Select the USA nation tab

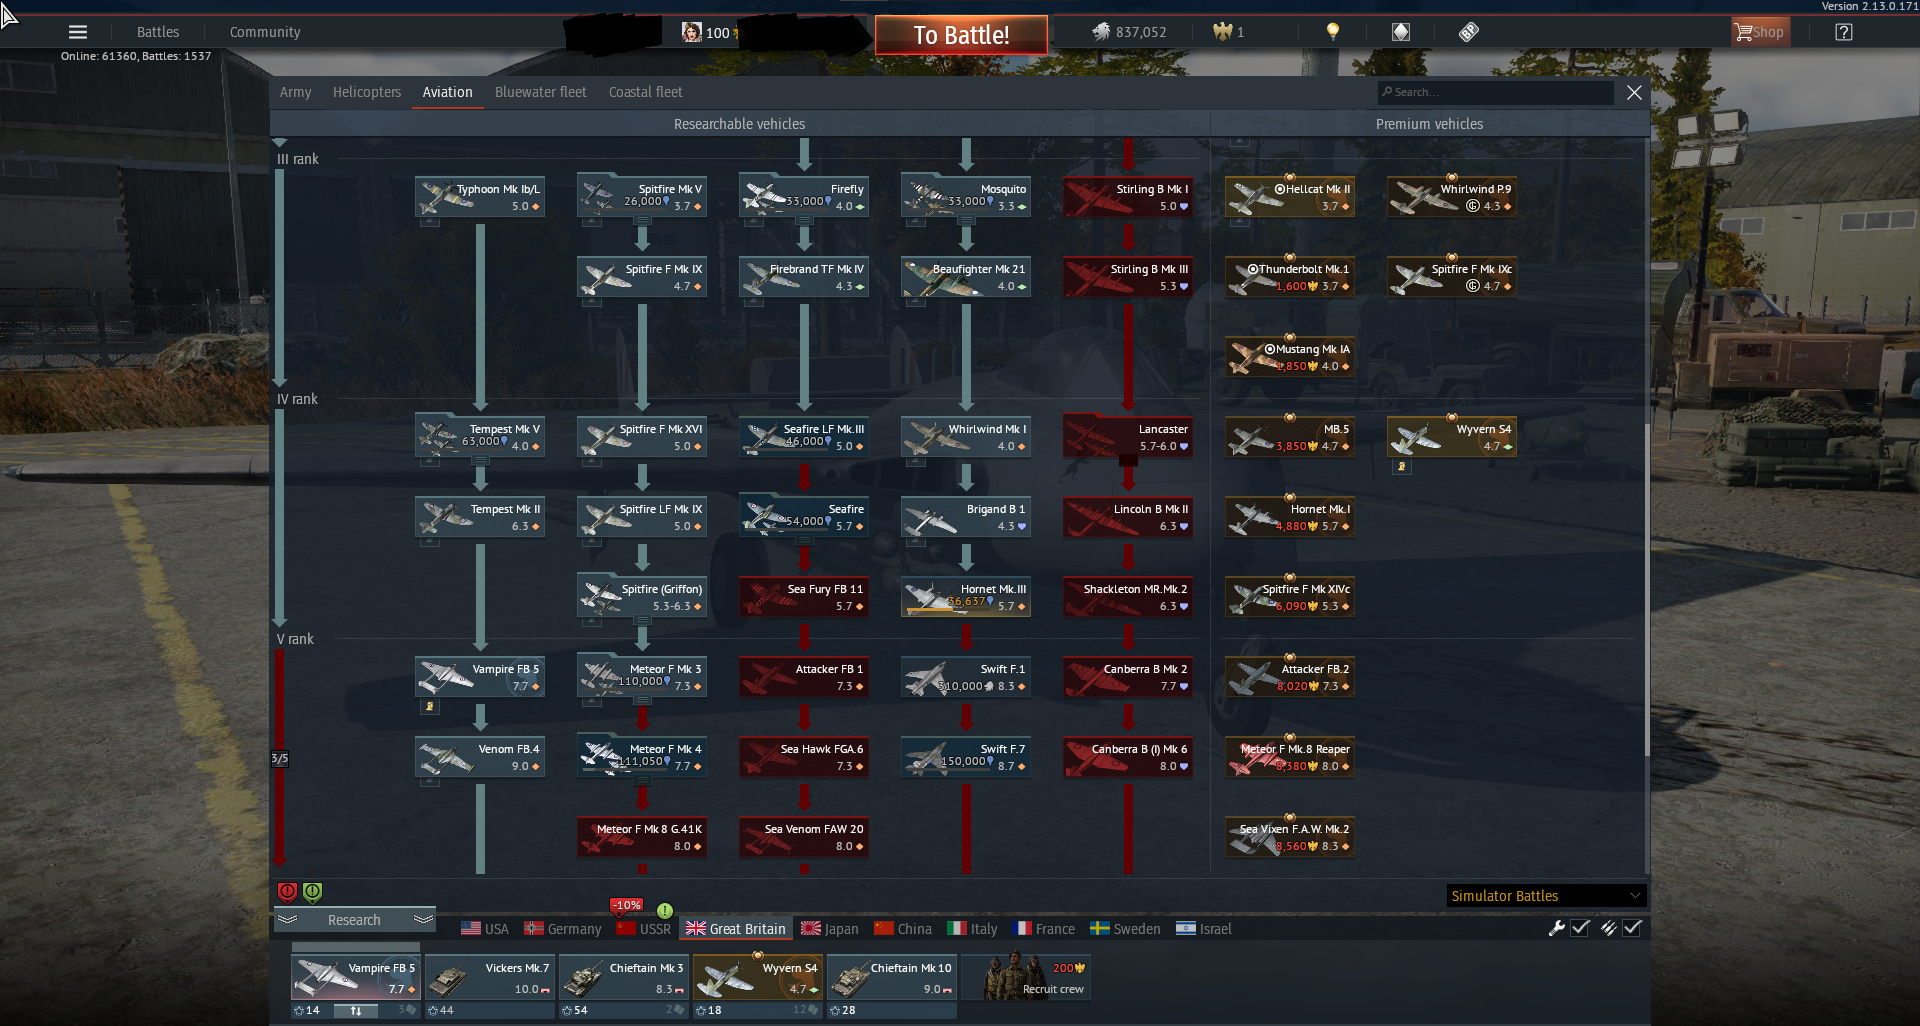(x=485, y=929)
